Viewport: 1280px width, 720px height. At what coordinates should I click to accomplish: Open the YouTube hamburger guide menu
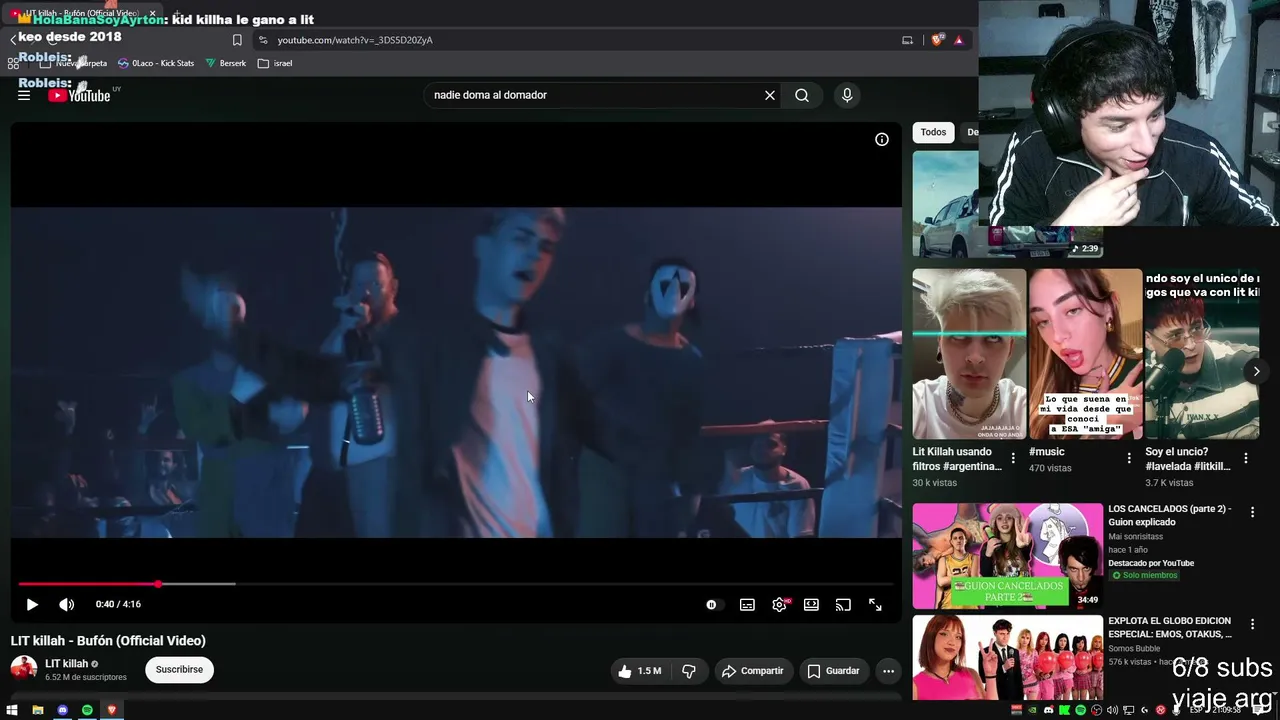coord(24,95)
